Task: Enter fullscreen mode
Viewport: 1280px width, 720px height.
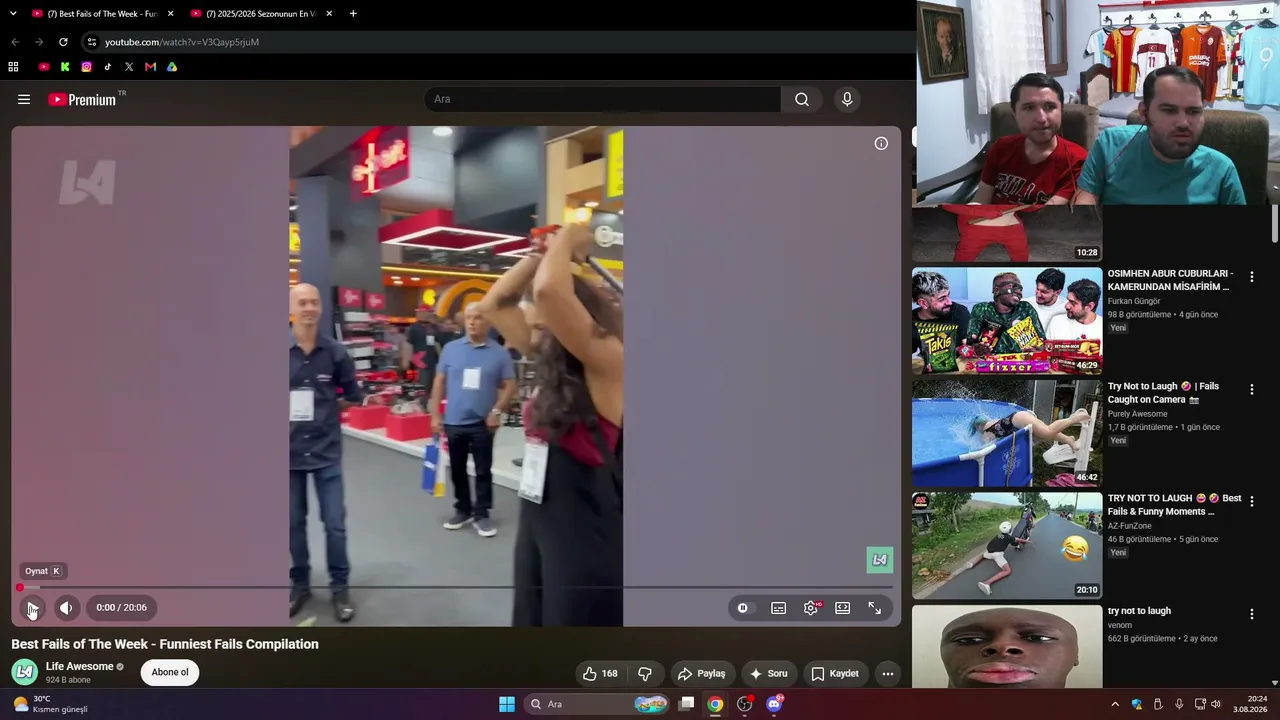Action: pyautogui.click(x=875, y=608)
